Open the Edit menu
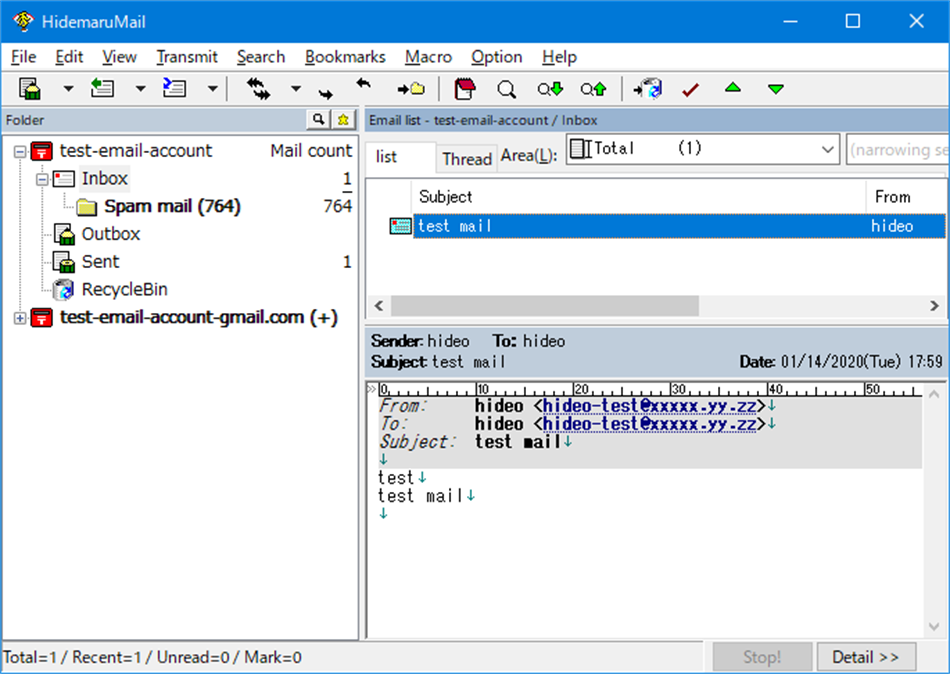 69,57
